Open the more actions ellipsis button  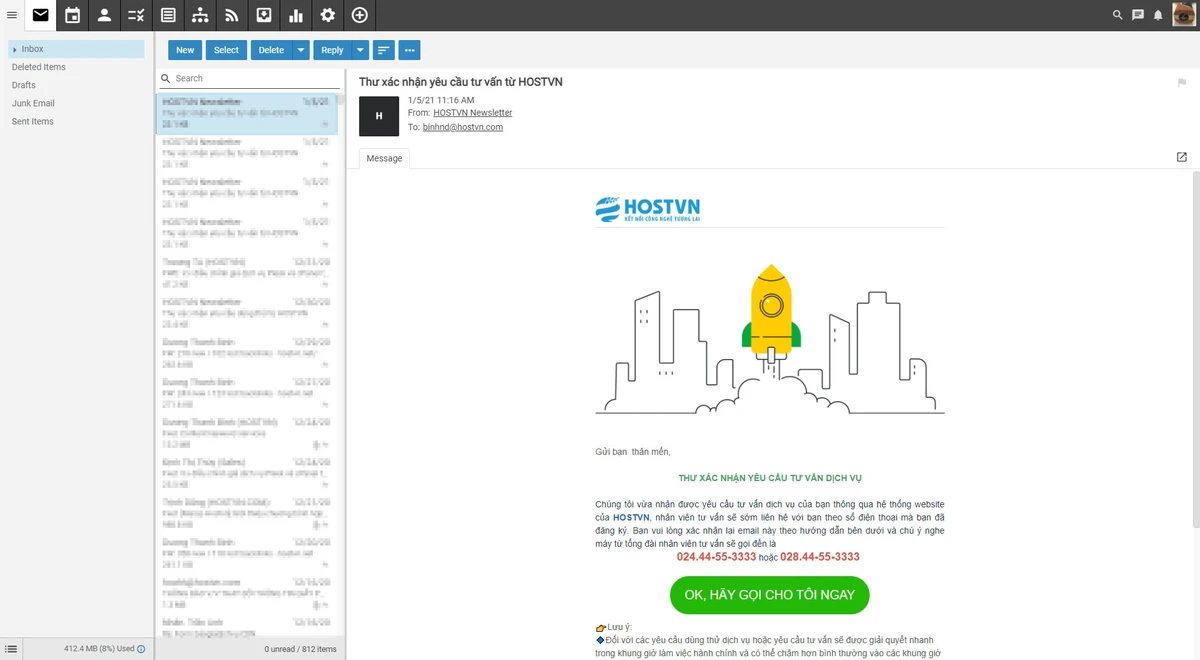click(x=409, y=50)
